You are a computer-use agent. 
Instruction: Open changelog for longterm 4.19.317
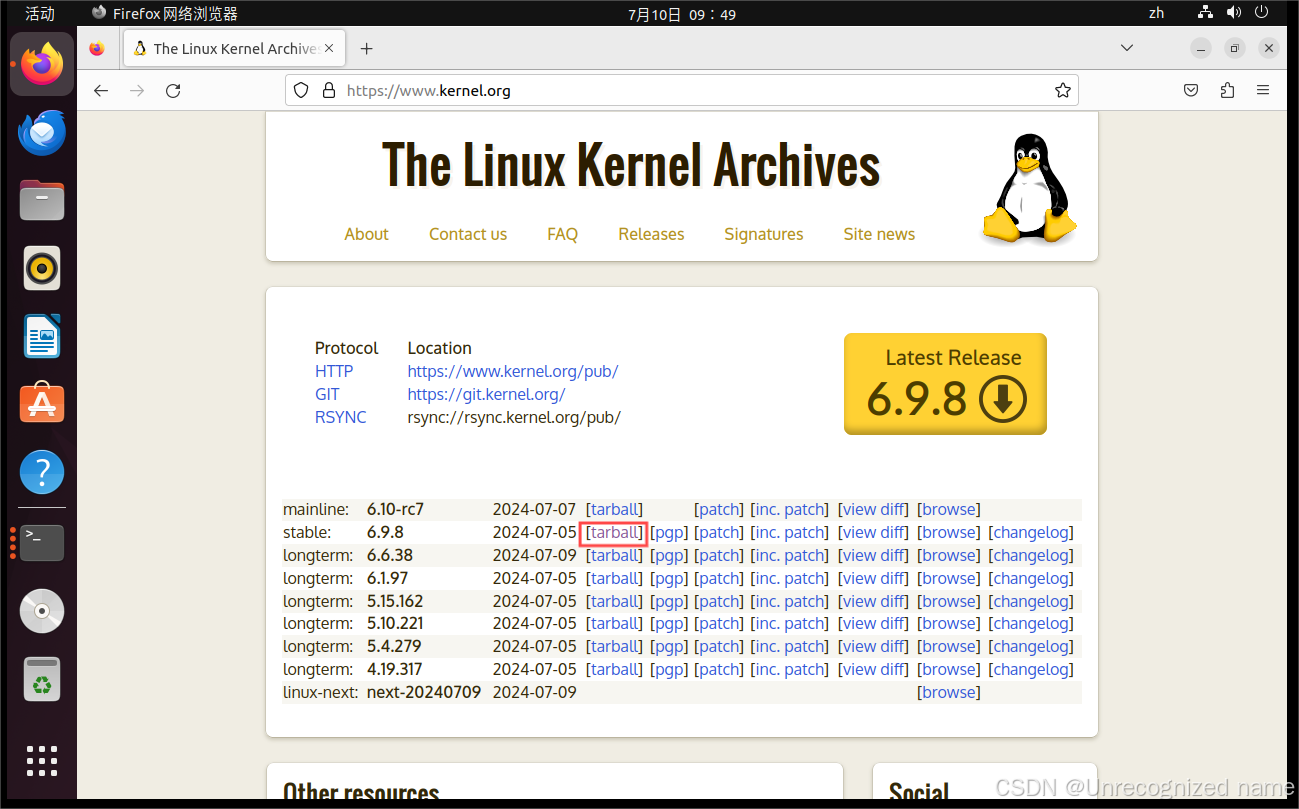pyautogui.click(x=1031, y=670)
